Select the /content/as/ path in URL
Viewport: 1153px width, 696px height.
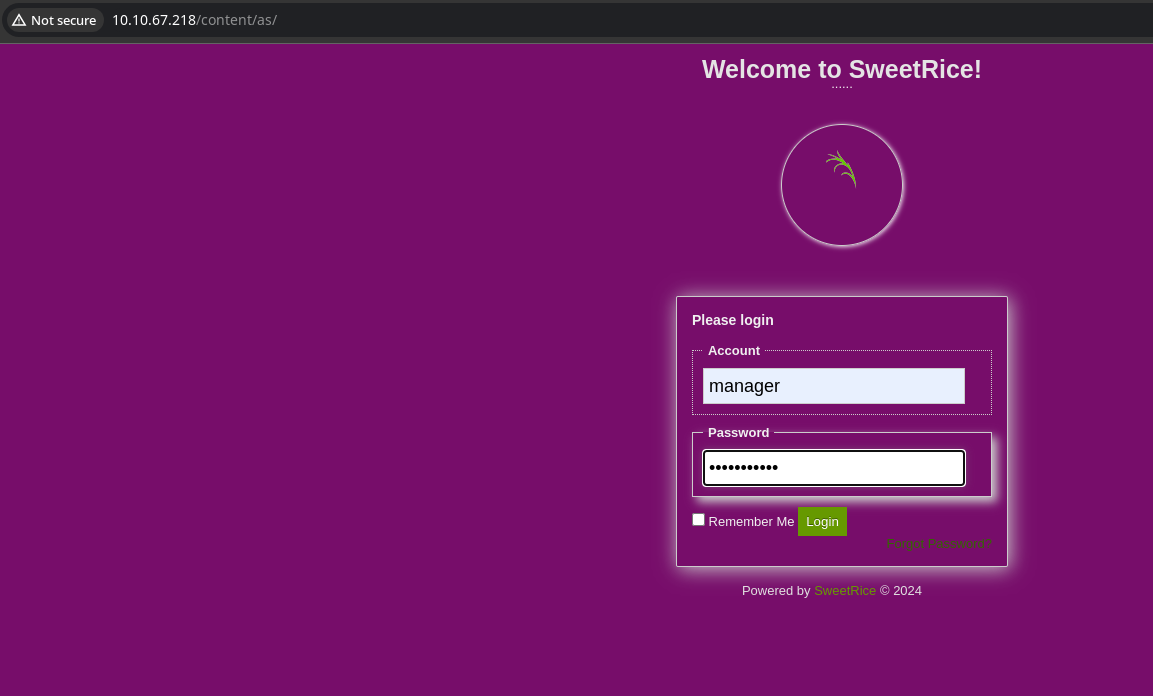tap(237, 20)
